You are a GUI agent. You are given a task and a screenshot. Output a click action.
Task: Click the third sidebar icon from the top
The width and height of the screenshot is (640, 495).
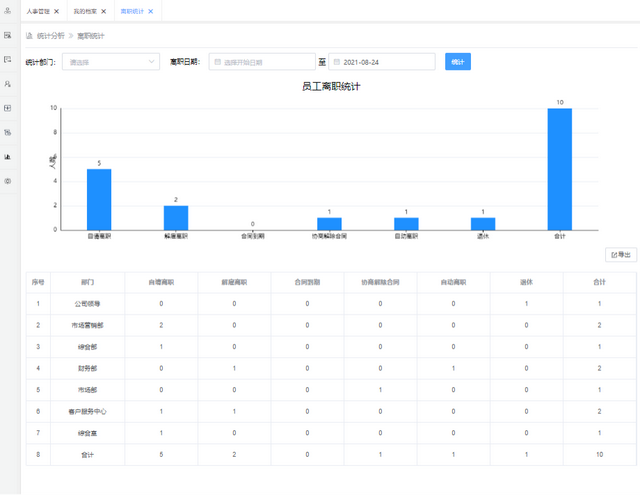pyautogui.click(x=8, y=59)
